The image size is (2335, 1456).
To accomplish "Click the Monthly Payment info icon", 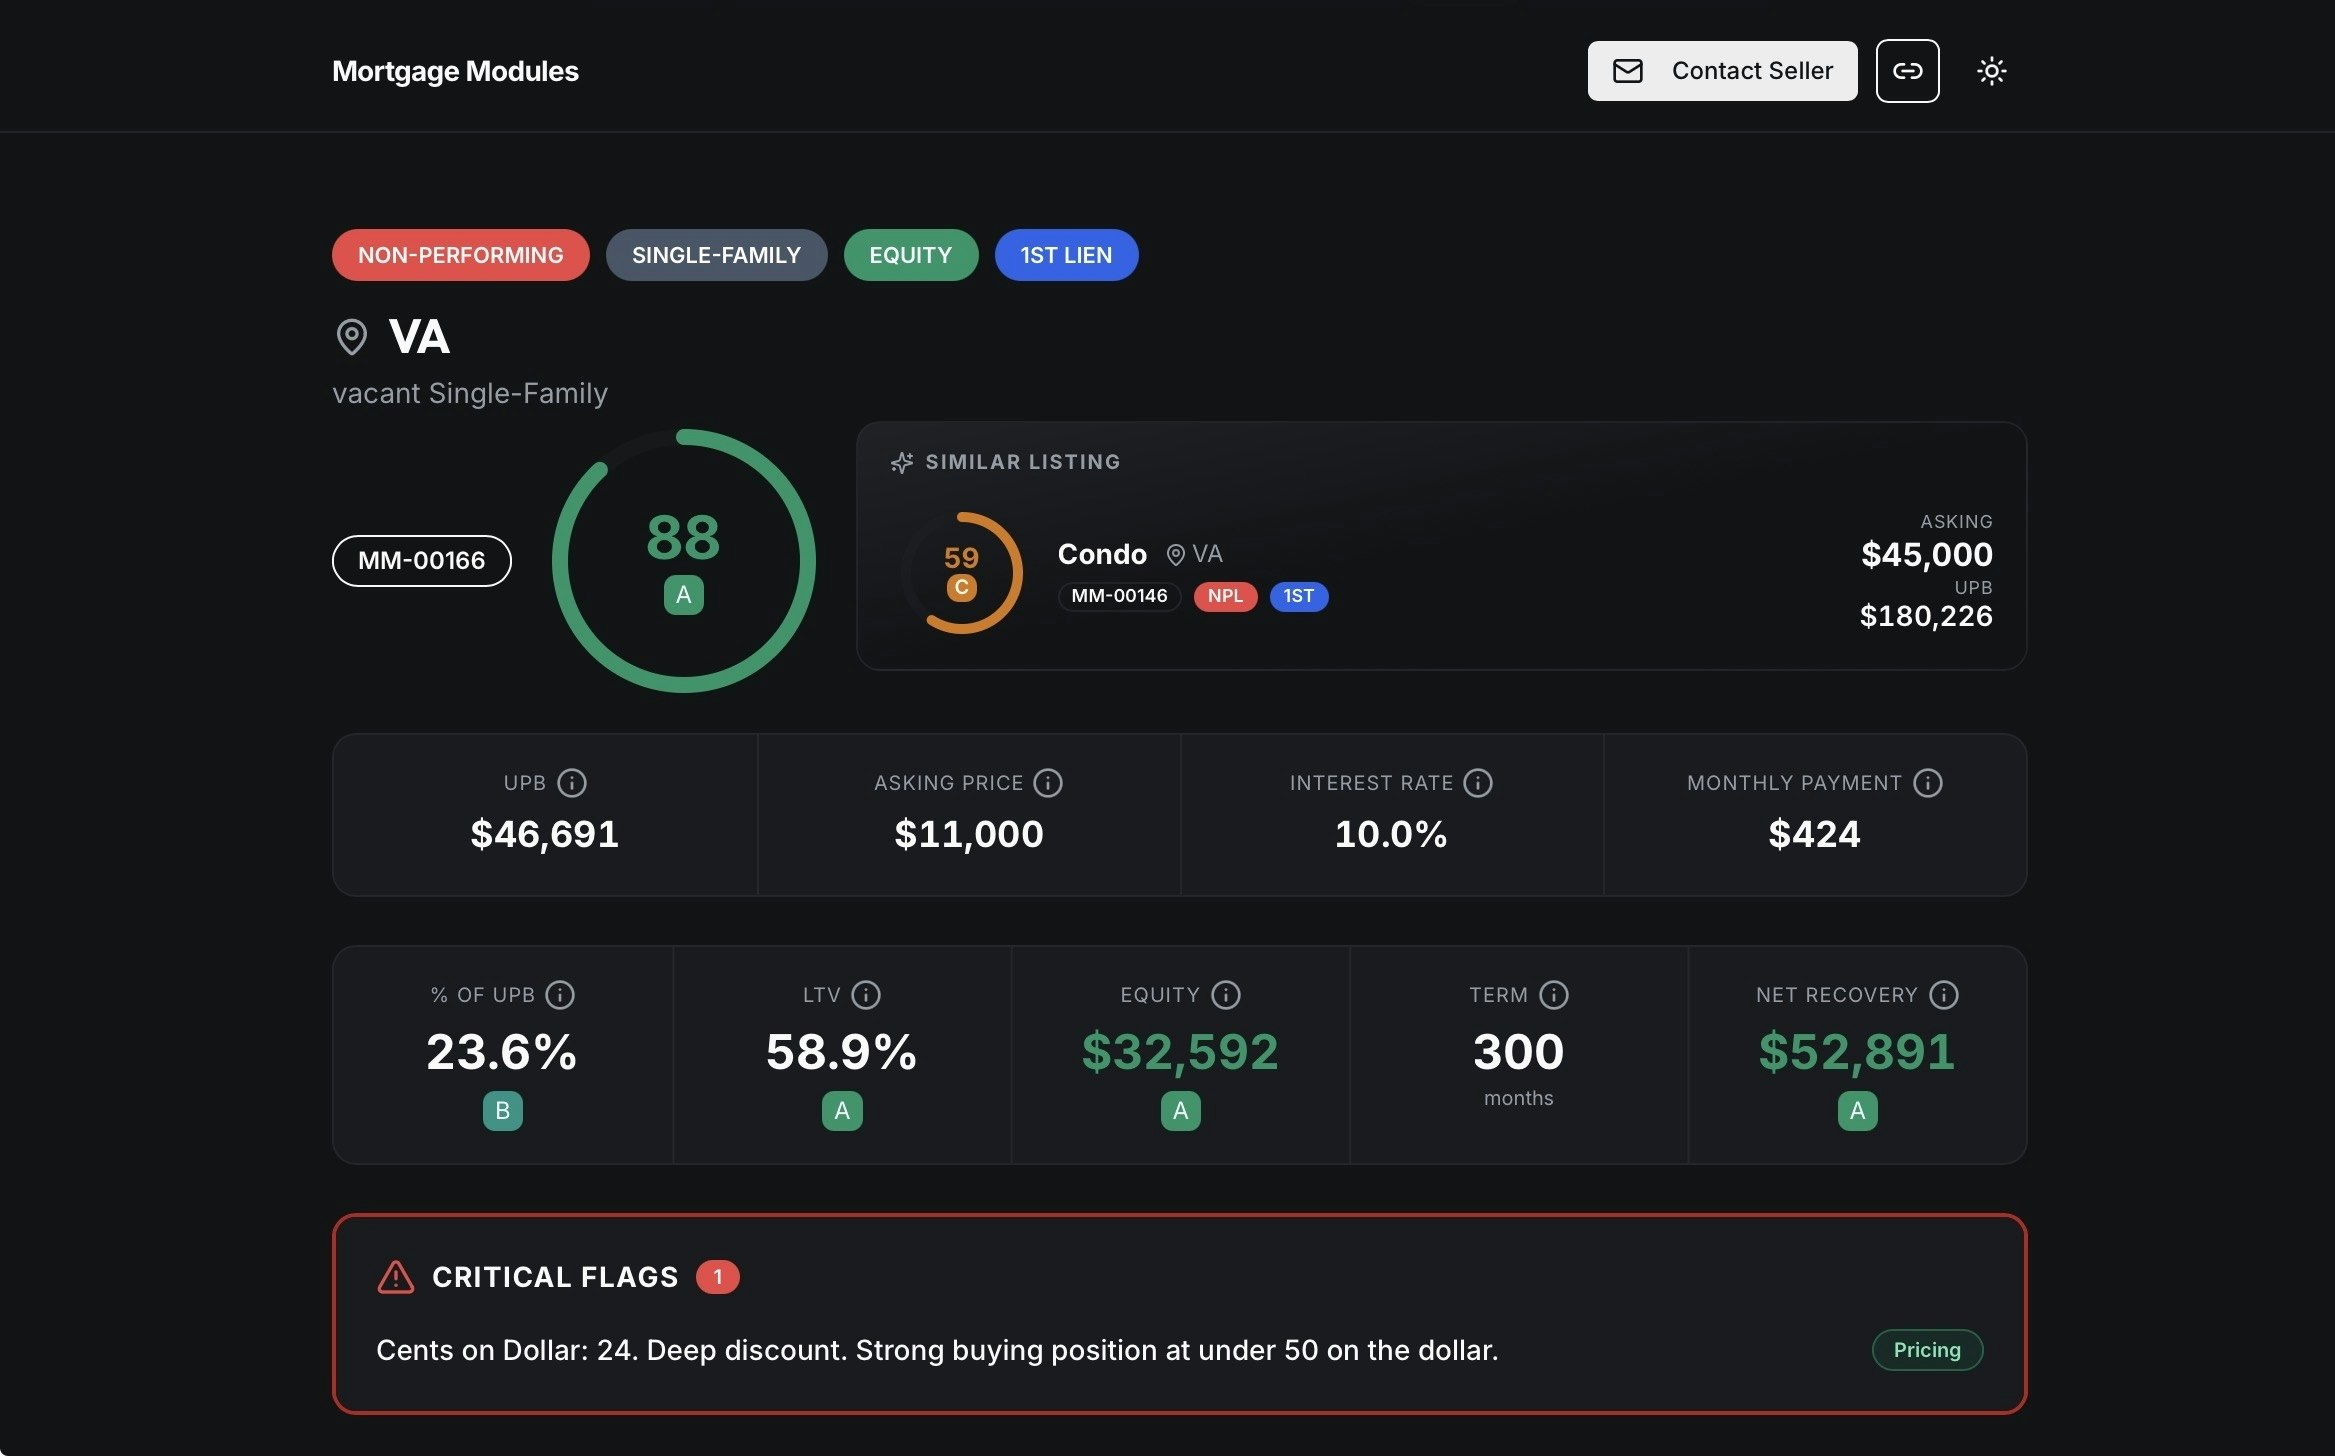I will (x=1928, y=783).
